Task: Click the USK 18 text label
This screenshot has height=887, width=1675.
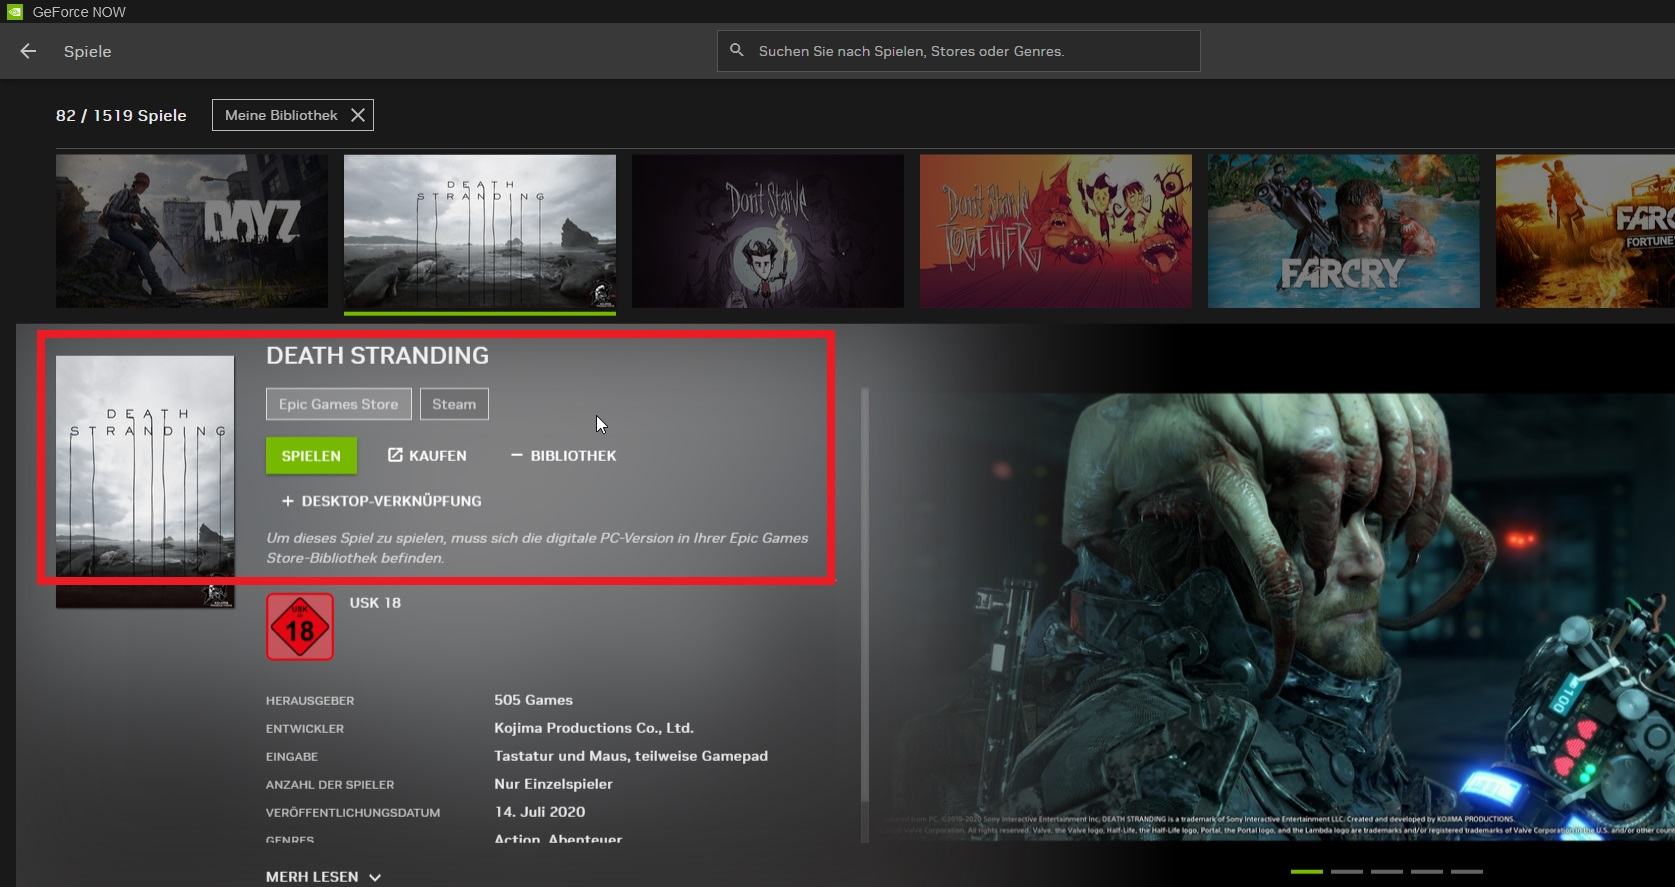Action: click(x=375, y=602)
